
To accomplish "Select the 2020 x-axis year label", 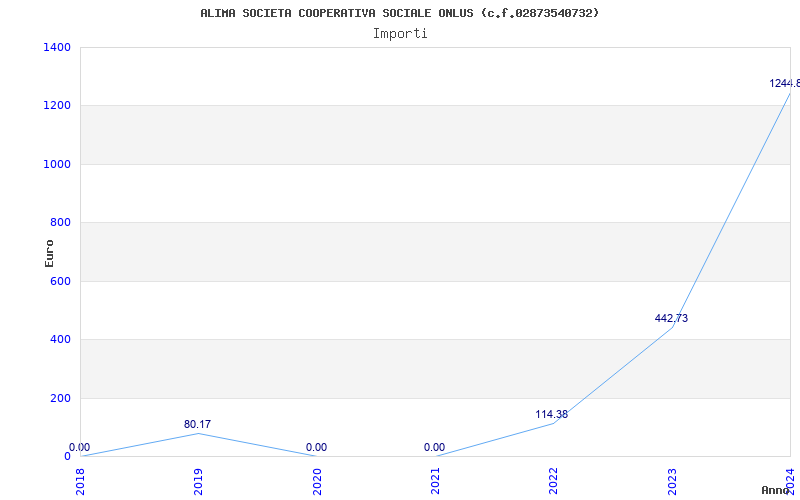I will point(317,481).
